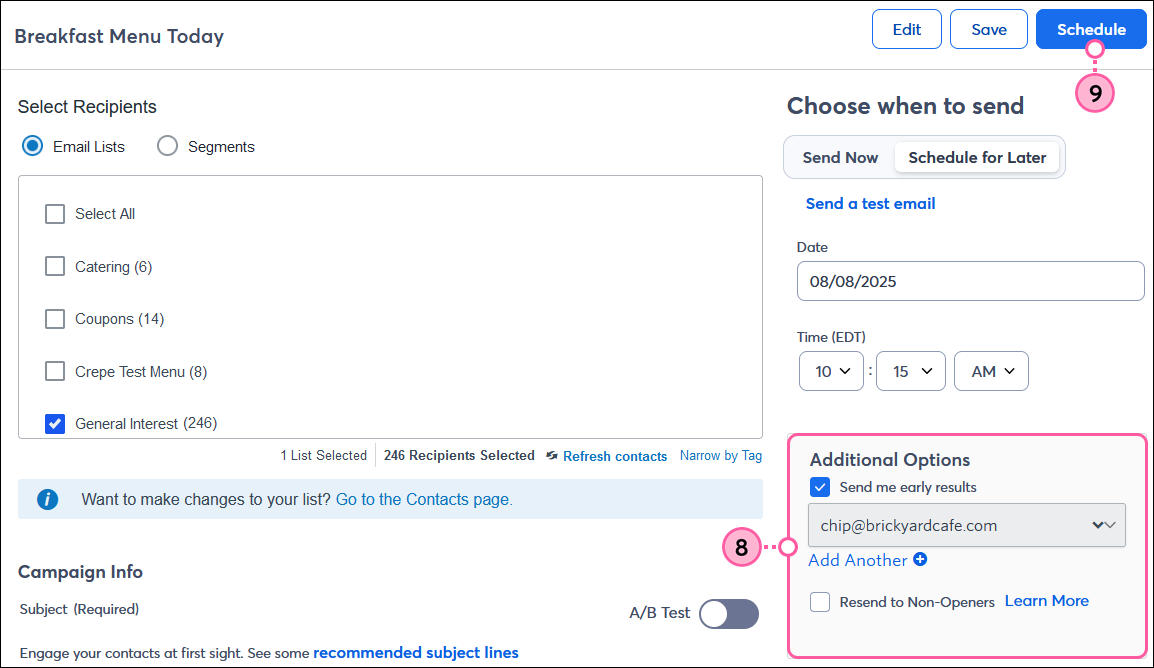This screenshot has height=668, width=1154.
Task: Switch to the Send Now tab
Action: [840, 157]
